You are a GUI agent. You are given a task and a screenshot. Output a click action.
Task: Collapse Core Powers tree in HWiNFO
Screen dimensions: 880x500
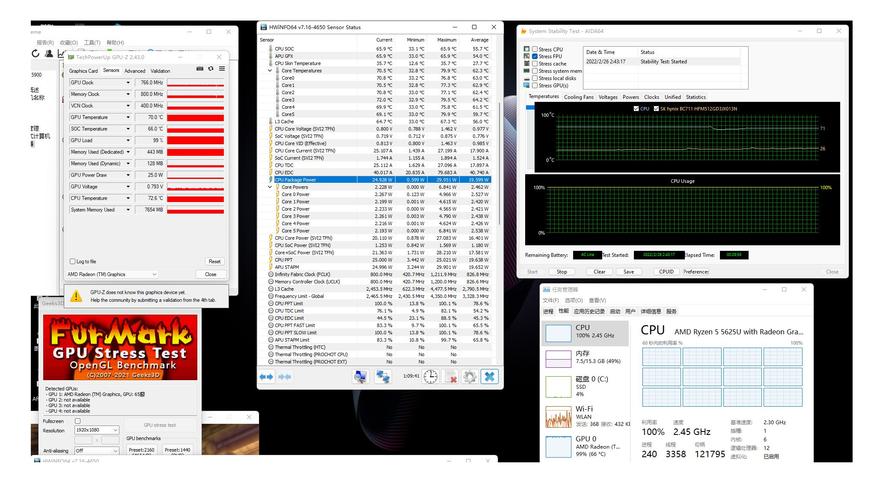(270, 187)
